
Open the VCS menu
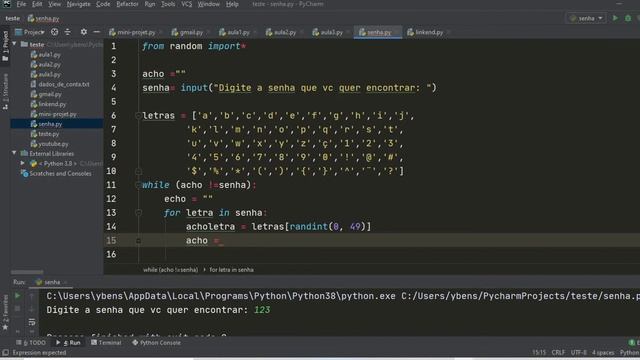[187, 4]
